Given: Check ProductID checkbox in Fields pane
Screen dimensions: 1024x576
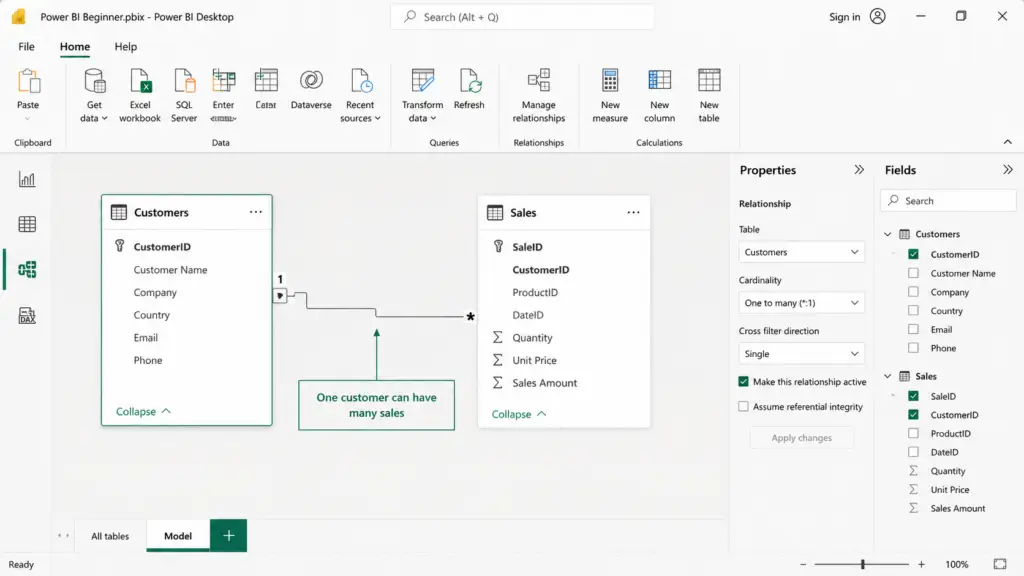Looking at the screenshot, I should point(913,433).
